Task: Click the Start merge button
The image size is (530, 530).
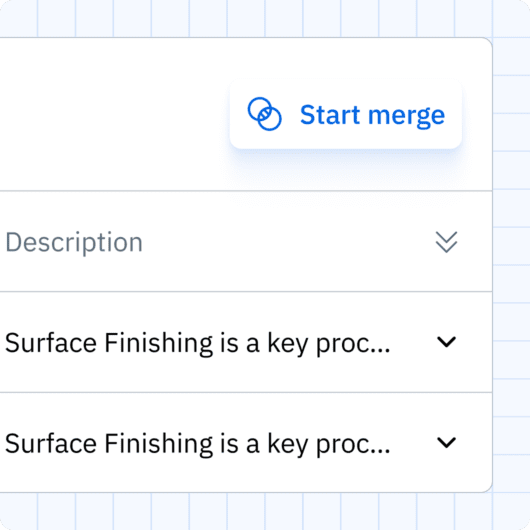Action: click(x=345, y=114)
